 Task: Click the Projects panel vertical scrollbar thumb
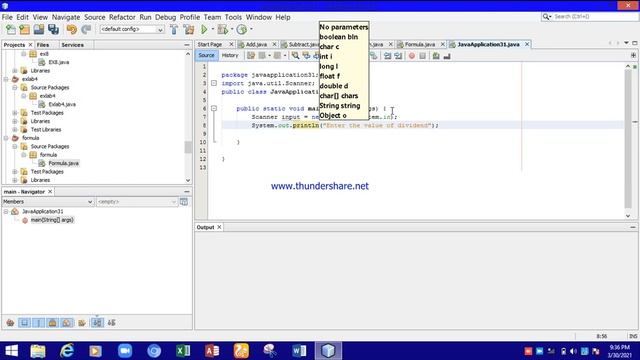coord(188,147)
